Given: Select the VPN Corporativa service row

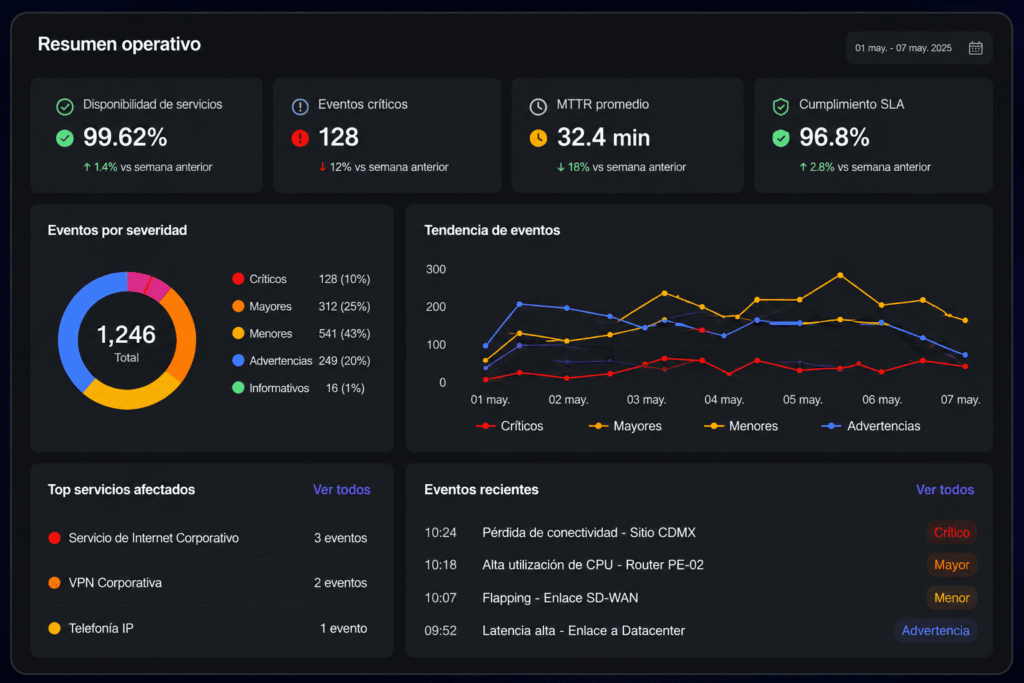Looking at the screenshot, I should [x=209, y=583].
